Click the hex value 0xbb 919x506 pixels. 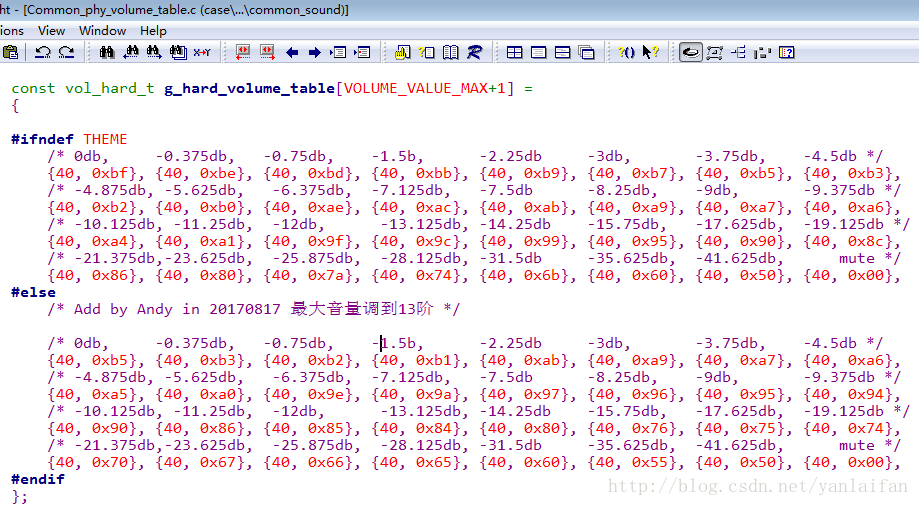[434, 174]
